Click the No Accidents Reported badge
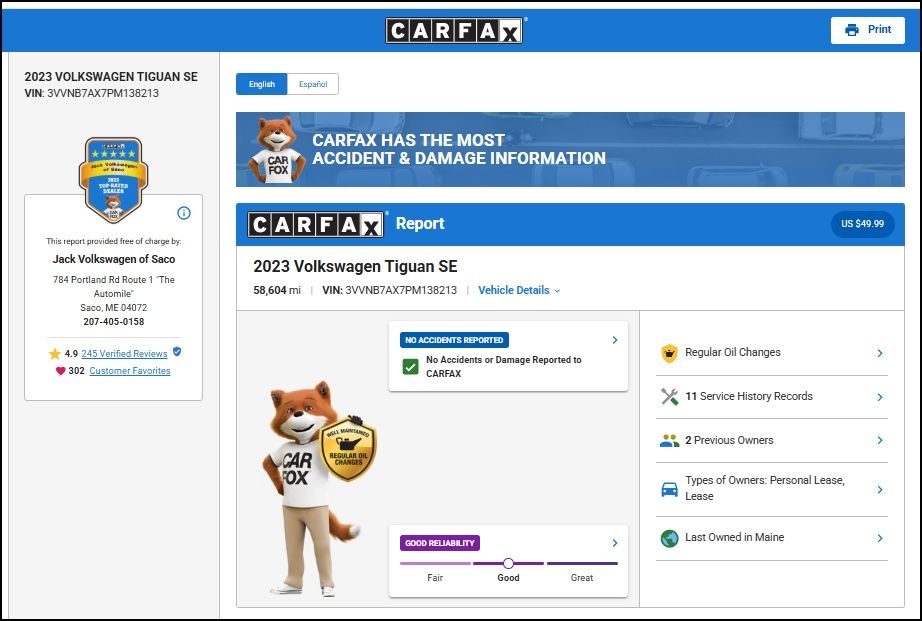Image resolution: width=922 pixels, height=621 pixels. point(454,340)
